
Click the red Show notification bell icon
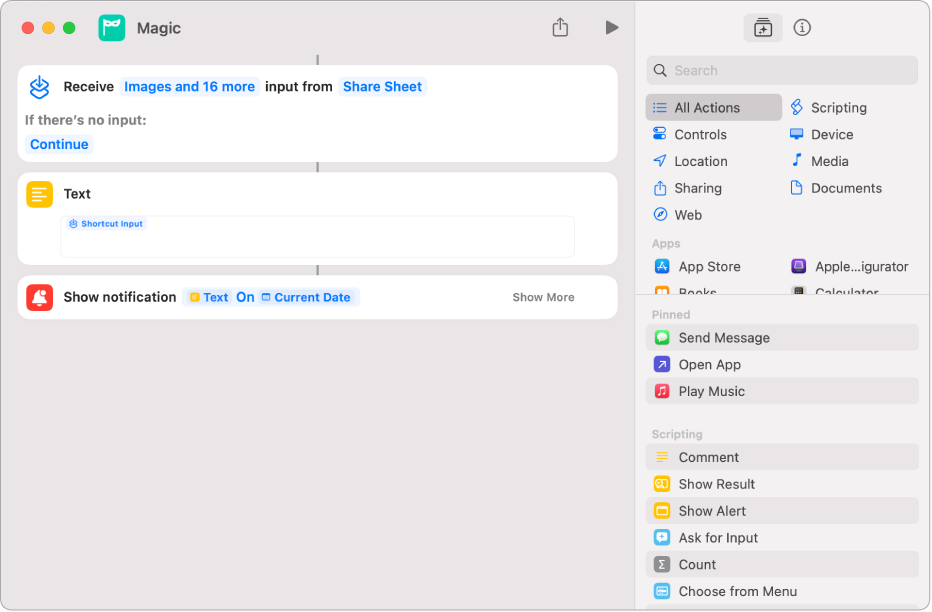click(39, 298)
